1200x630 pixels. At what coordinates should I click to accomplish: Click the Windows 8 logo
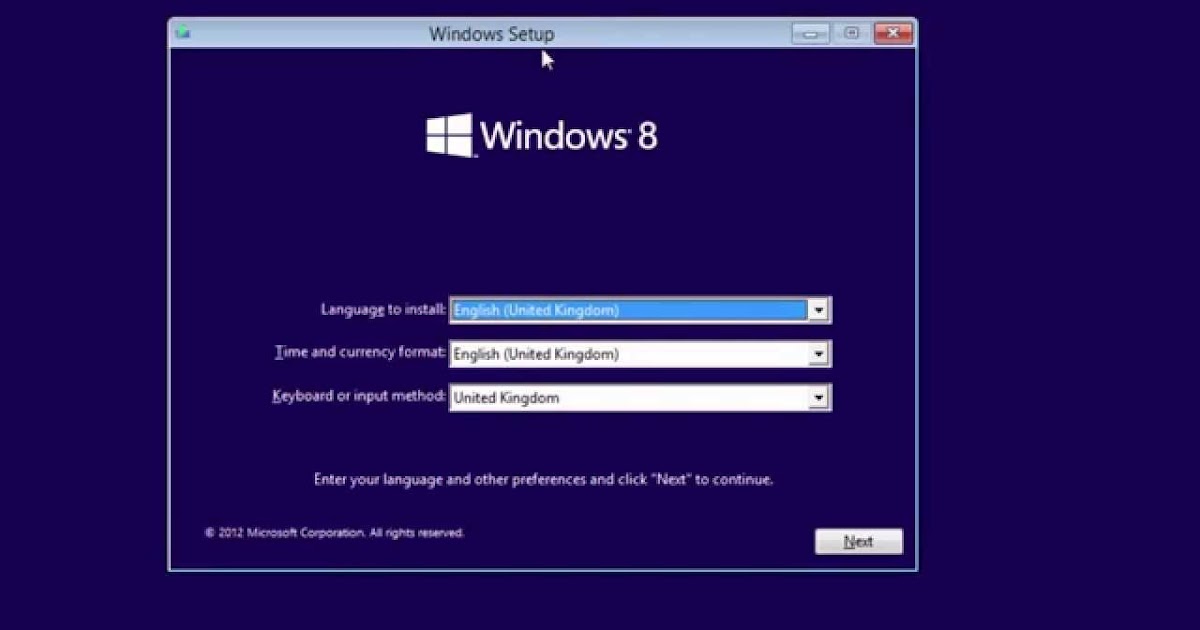[x=542, y=135]
